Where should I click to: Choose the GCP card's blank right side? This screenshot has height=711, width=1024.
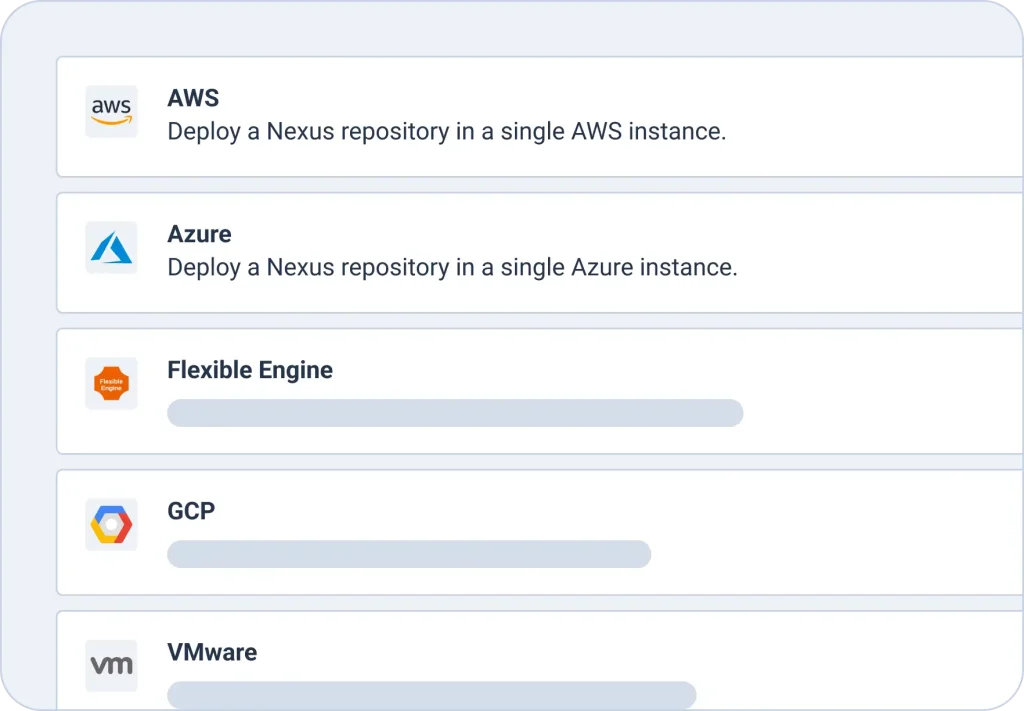coord(880,532)
